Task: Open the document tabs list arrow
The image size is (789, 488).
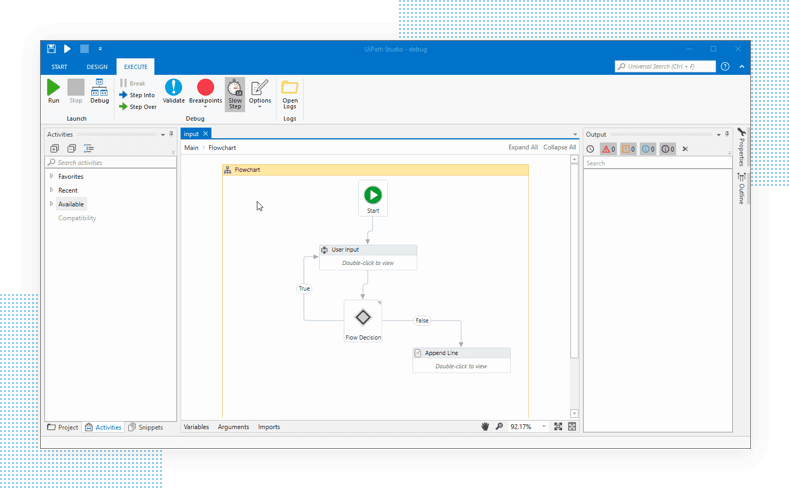Action: point(575,134)
